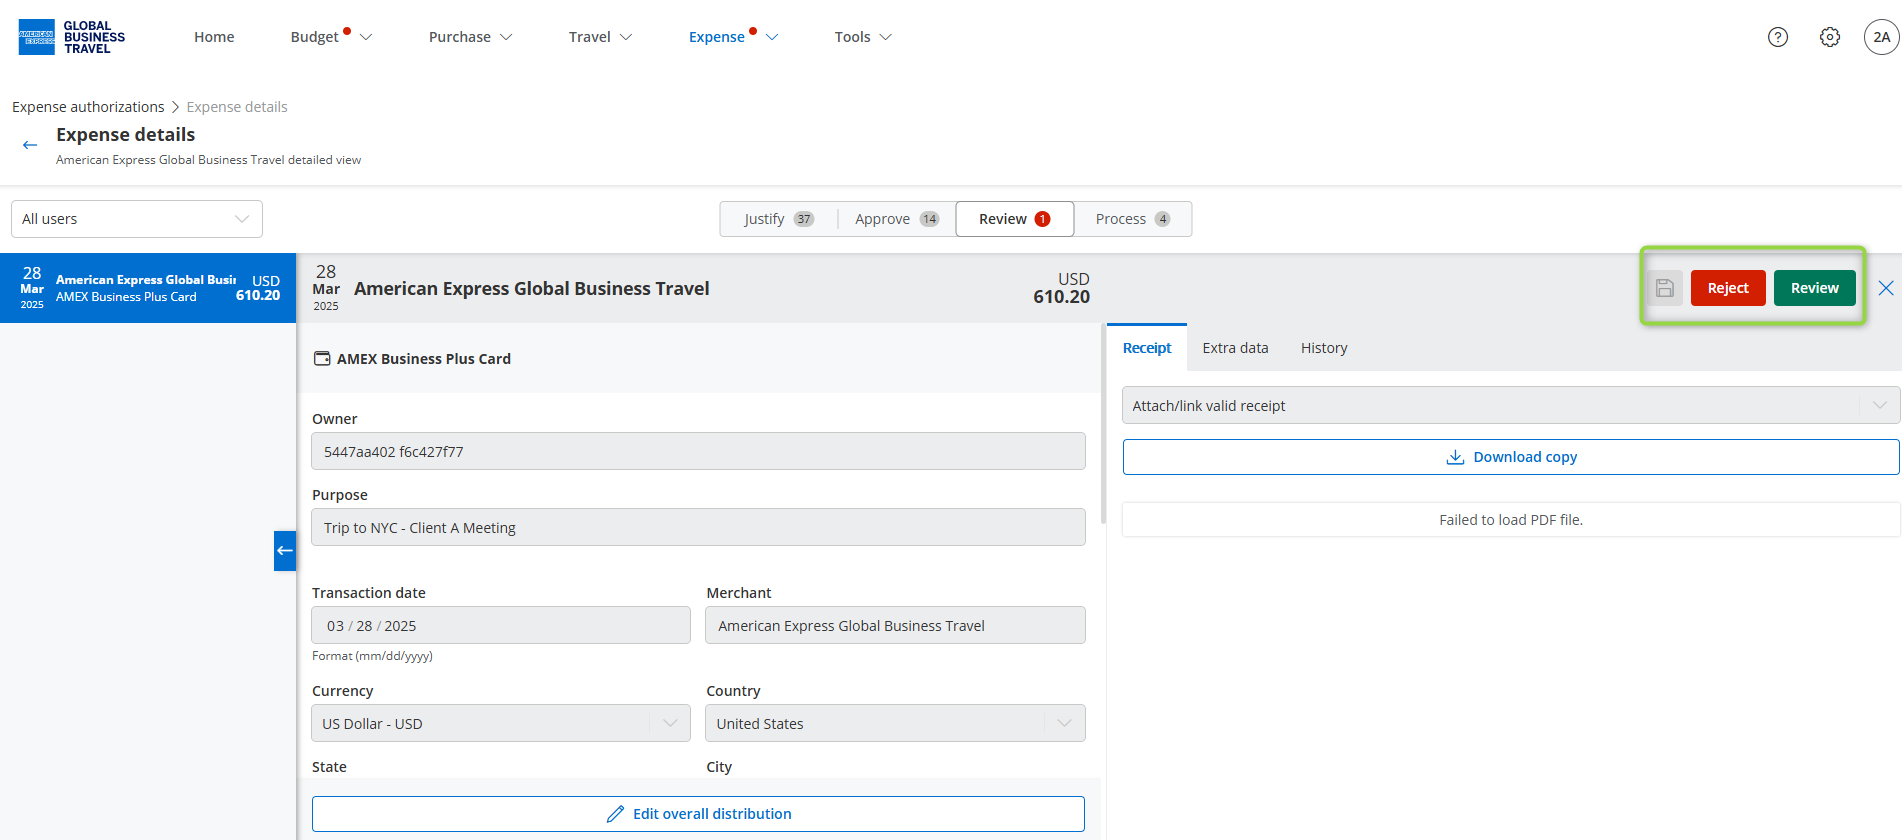Switch to the Approve tab
This screenshot has width=1902, height=840.
(x=897, y=219)
